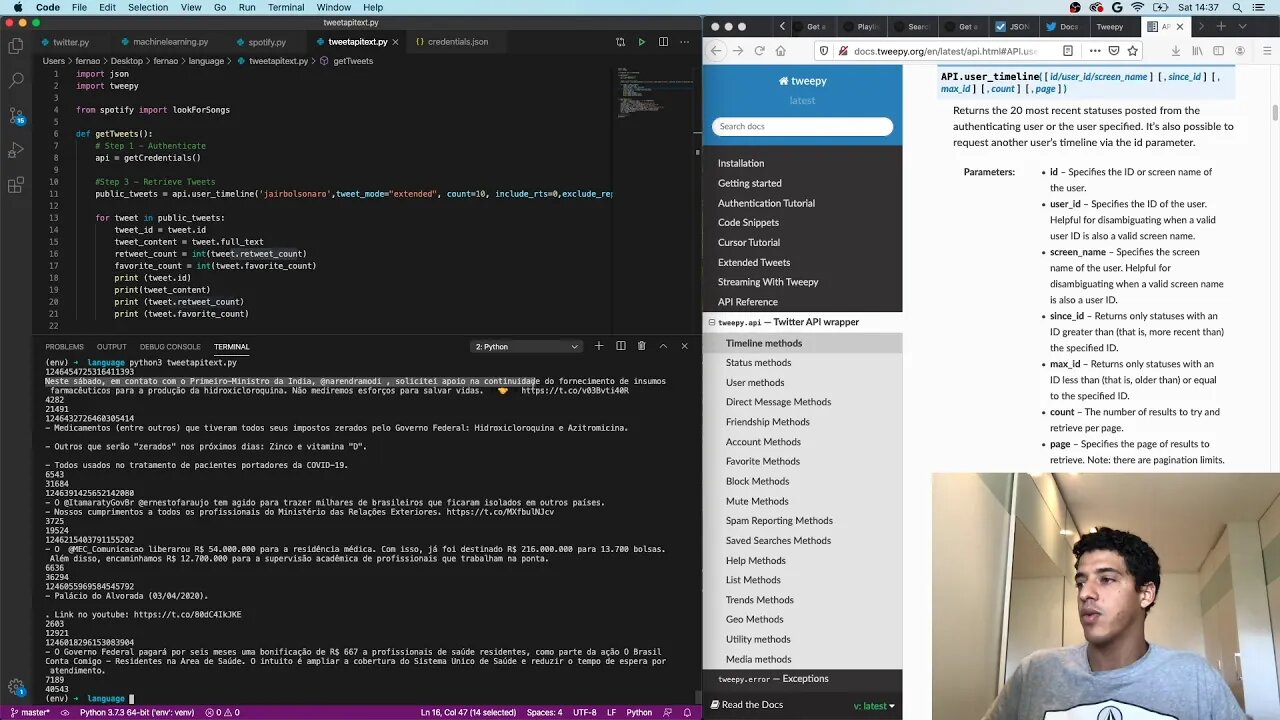The height and width of the screenshot is (720, 1280).
Task: Switch to the spotify.py tab
Action: click(267, 42)
